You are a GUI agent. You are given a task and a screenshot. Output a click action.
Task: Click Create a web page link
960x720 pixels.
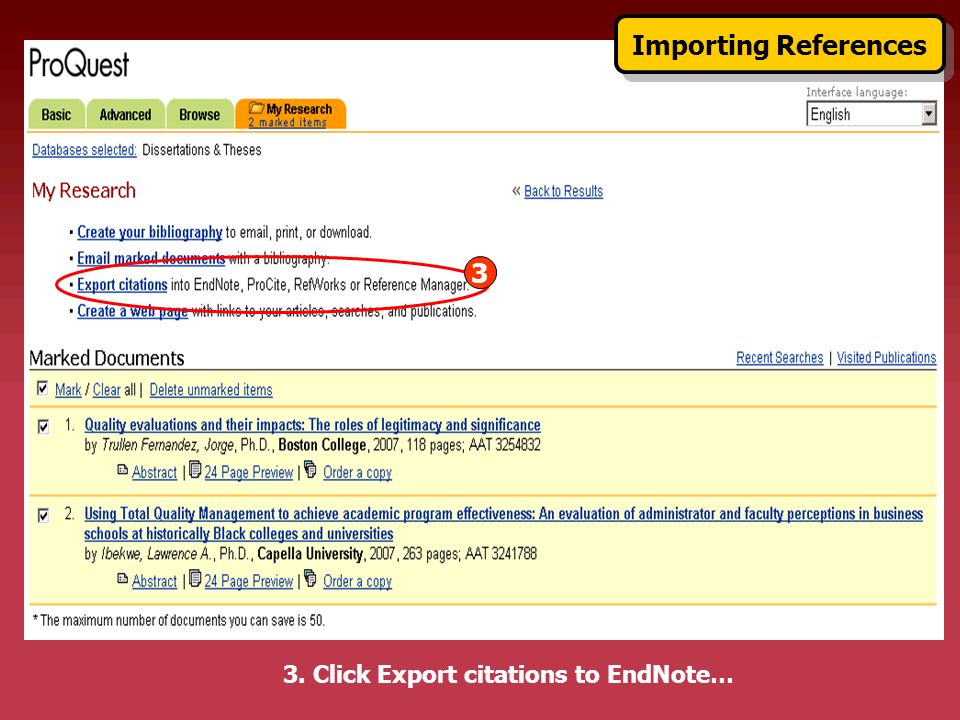point(132,311)
